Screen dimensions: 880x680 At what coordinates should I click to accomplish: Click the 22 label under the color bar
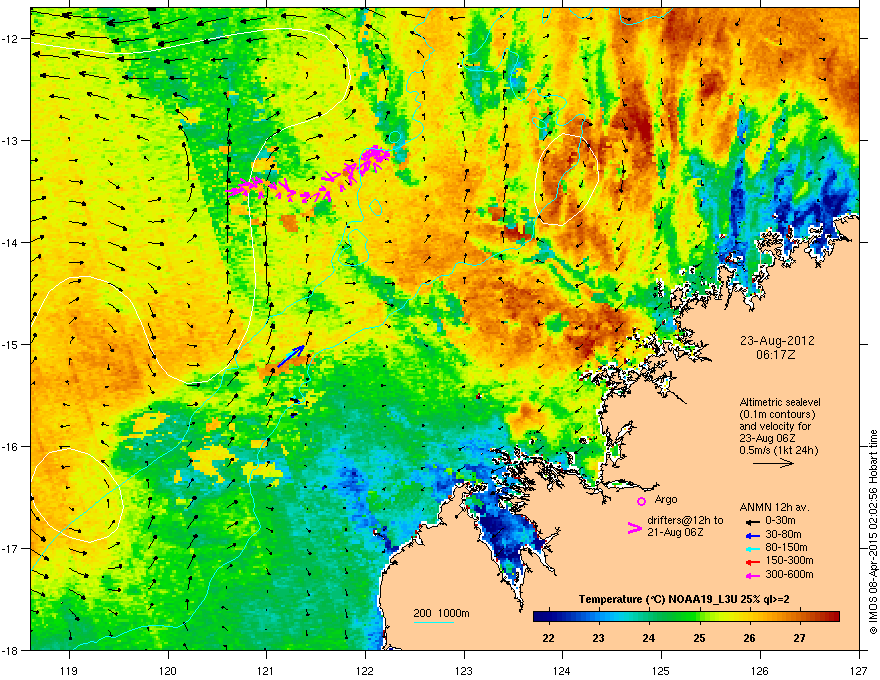click(548, 638)
